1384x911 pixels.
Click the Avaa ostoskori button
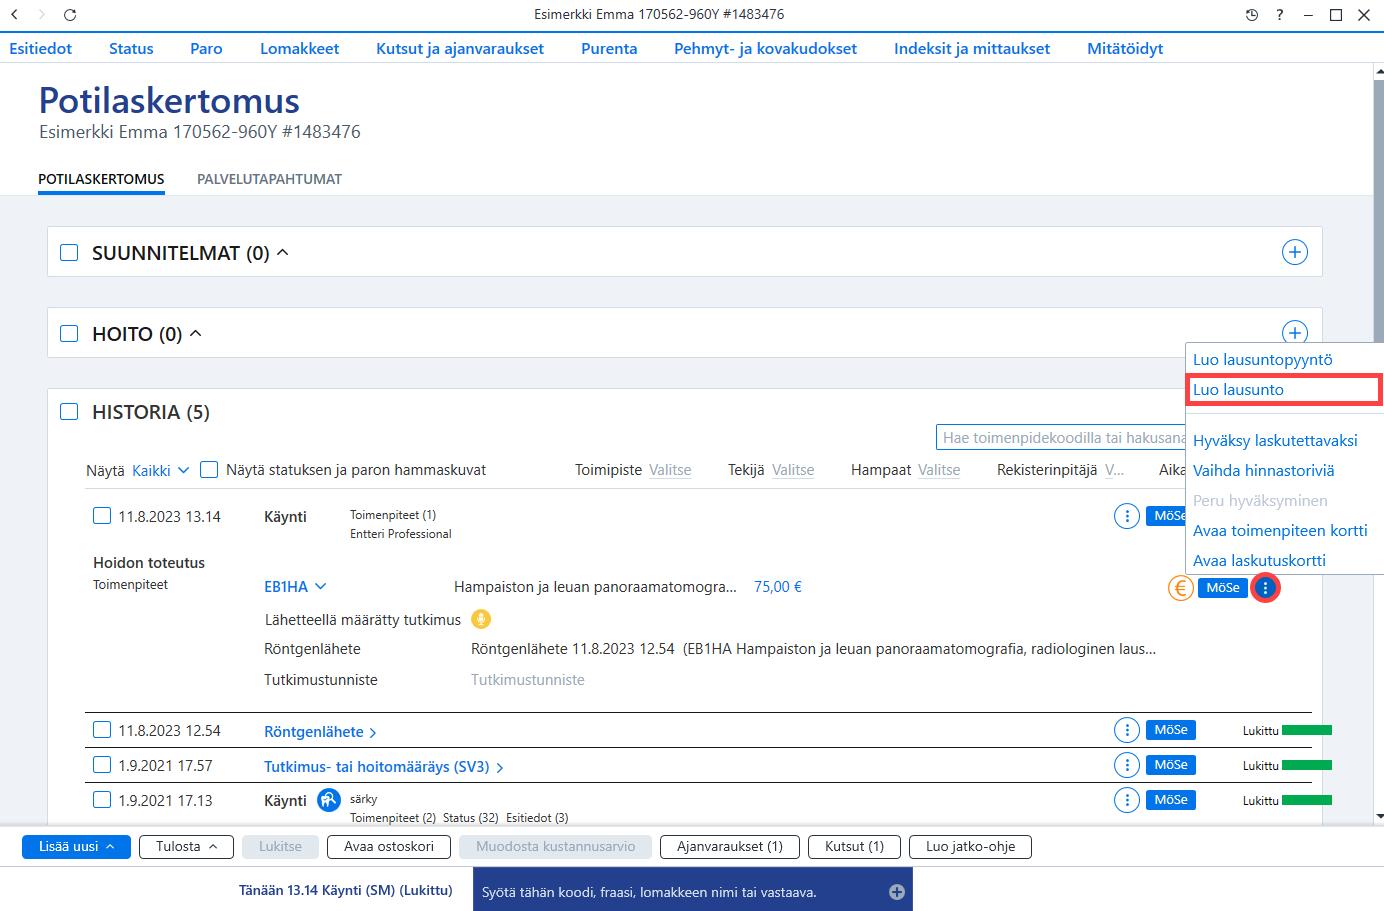(x=389, y=847)
